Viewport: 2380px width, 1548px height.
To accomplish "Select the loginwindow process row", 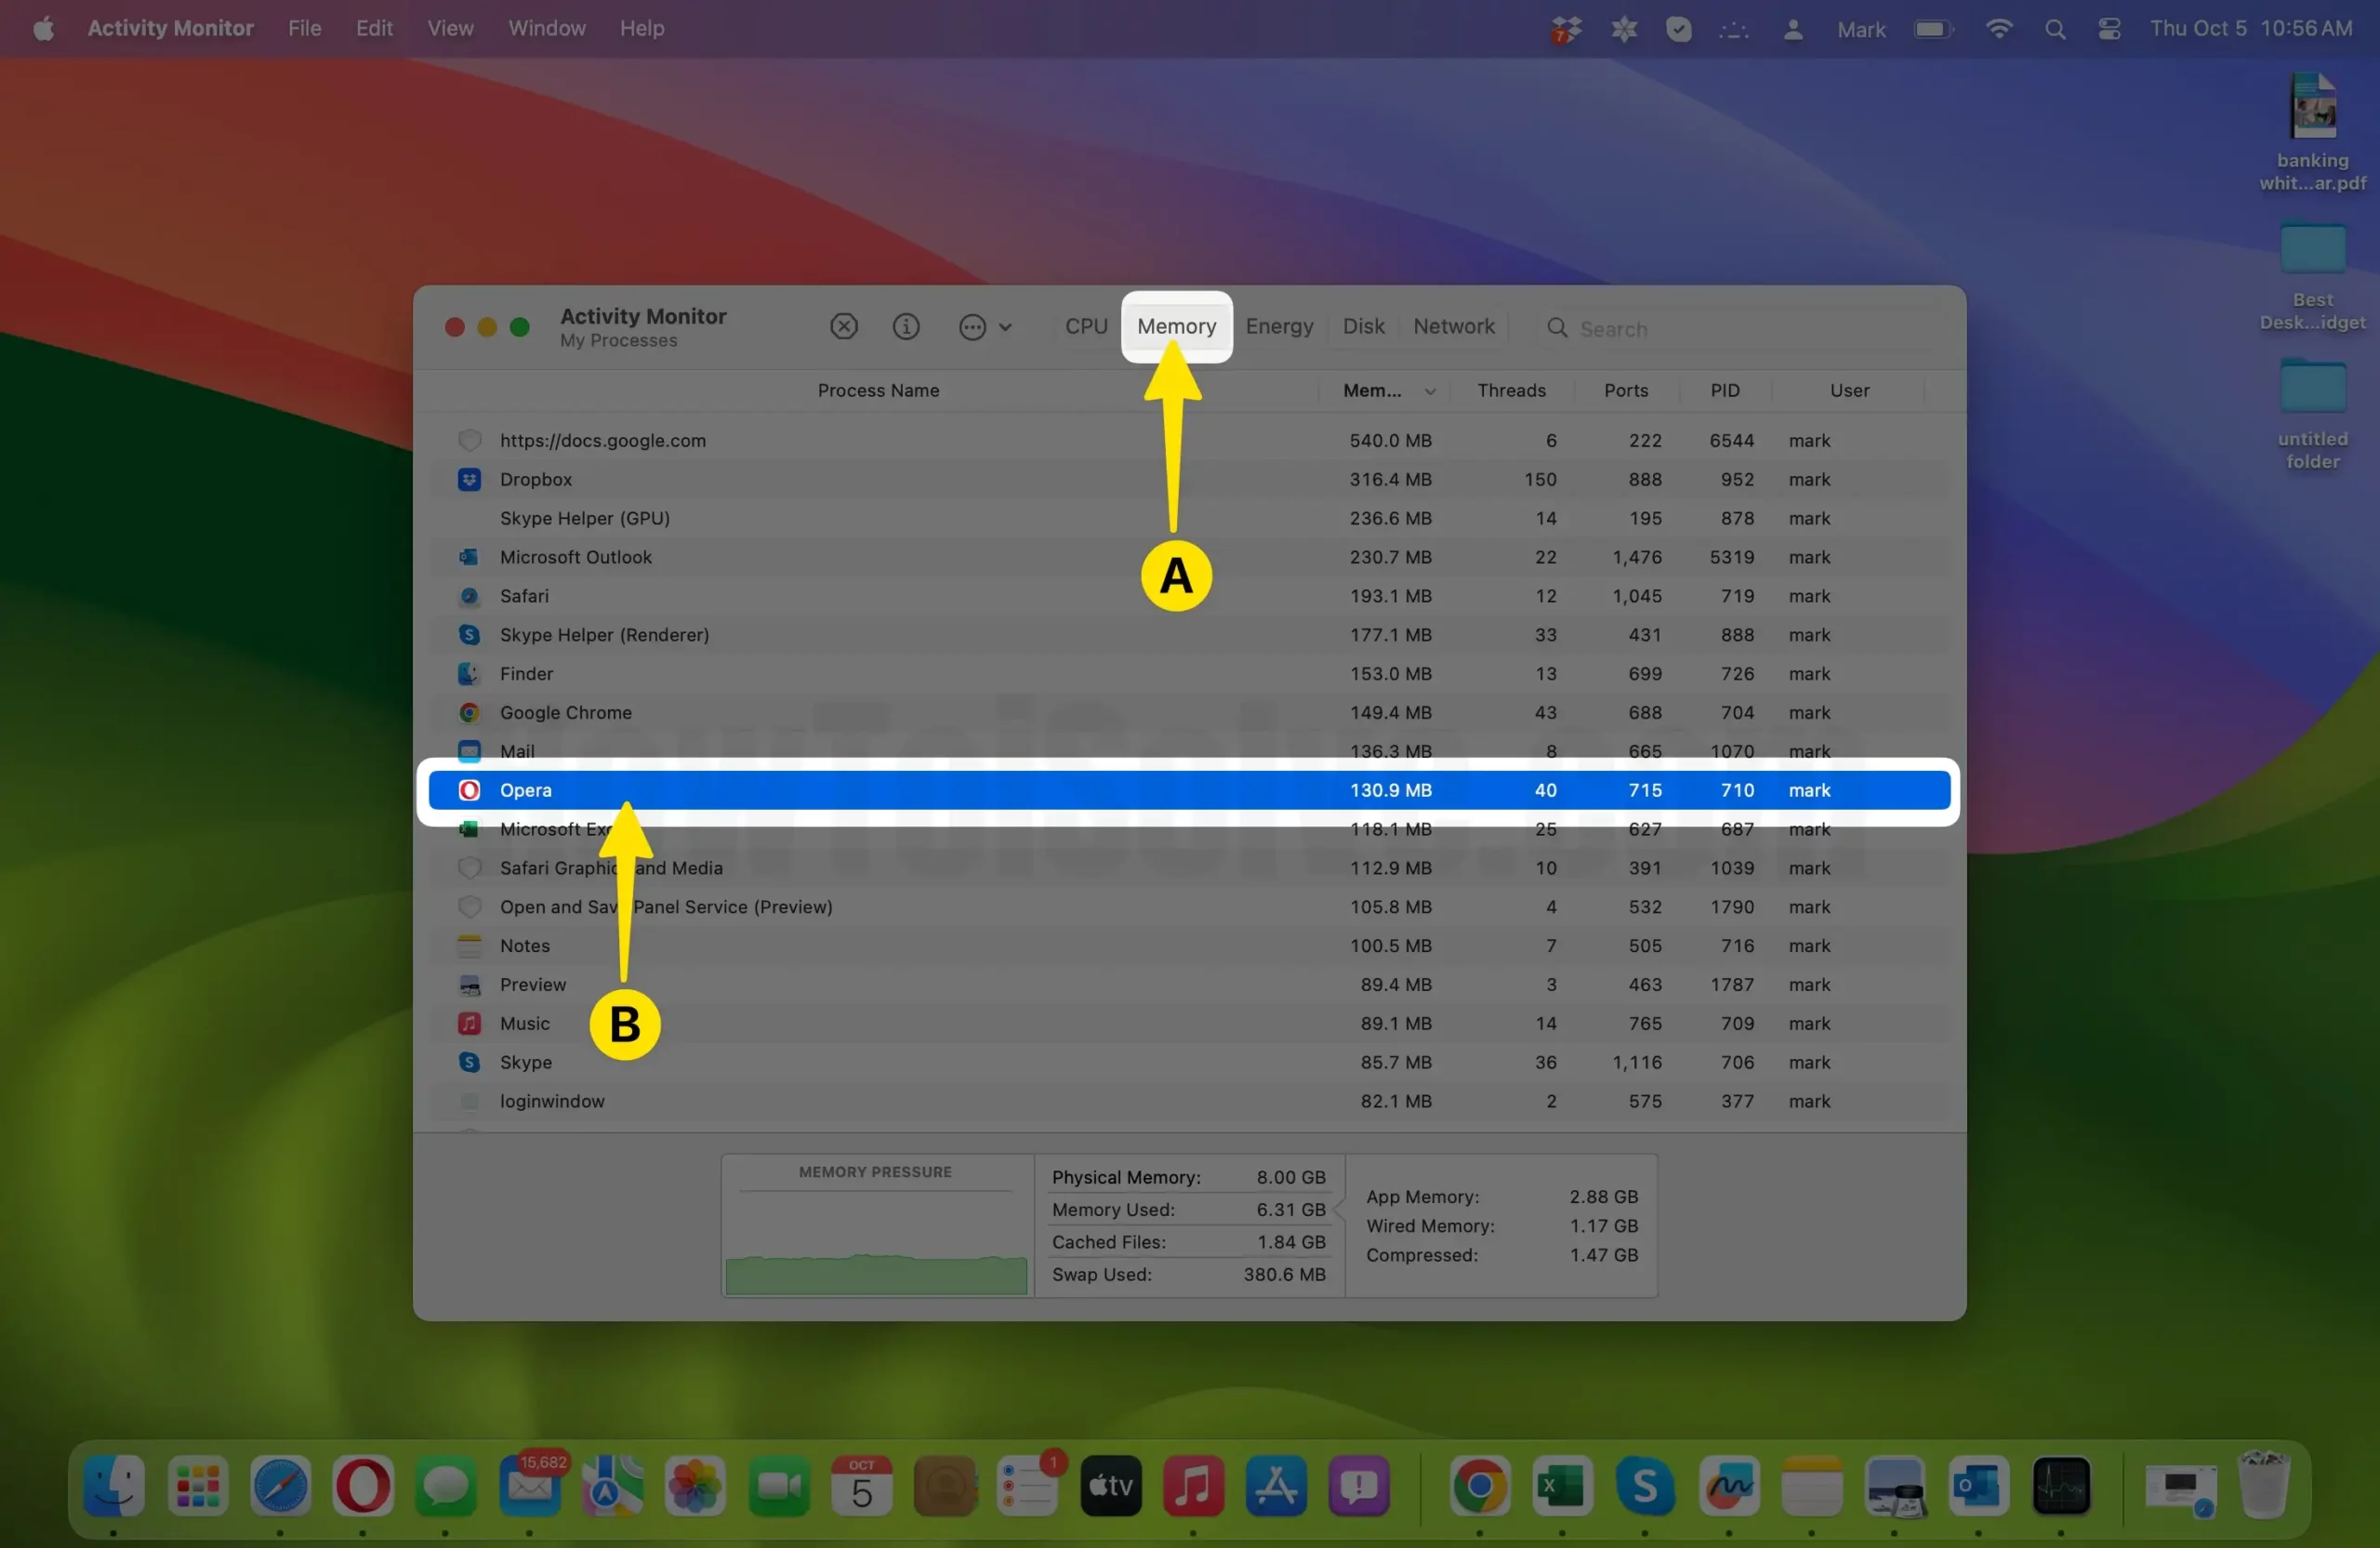I will (1189, 1102).
